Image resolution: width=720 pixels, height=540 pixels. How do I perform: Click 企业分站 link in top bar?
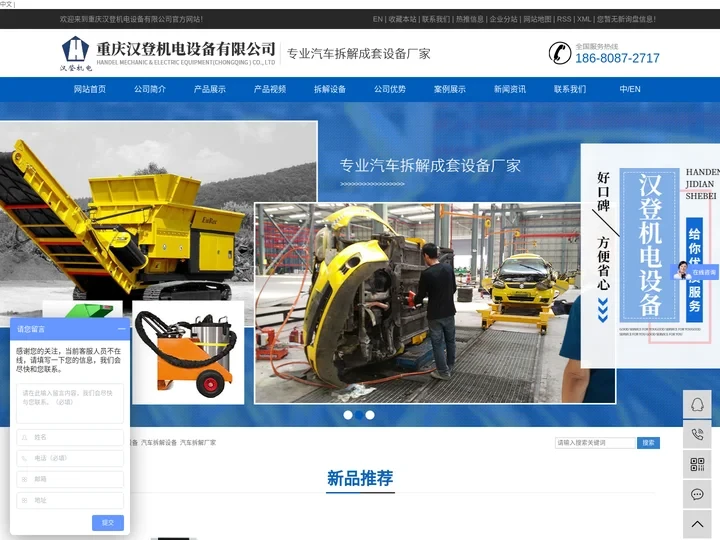[x=503, y=19]
